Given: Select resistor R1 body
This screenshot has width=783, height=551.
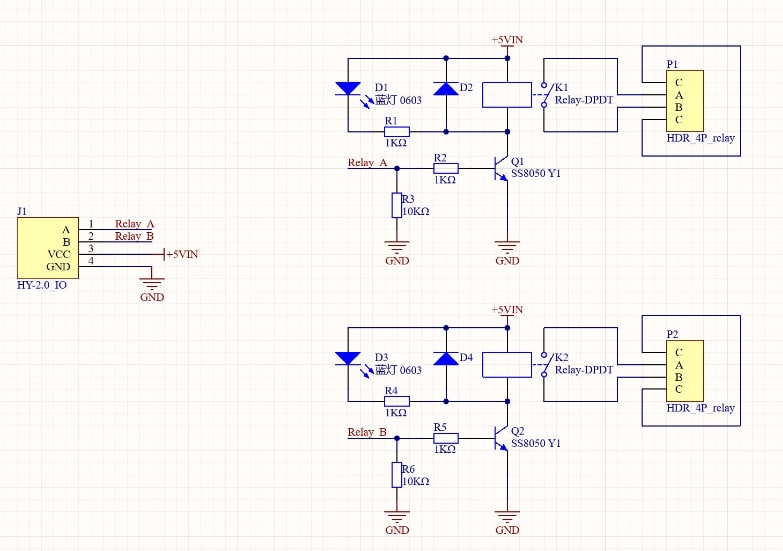Looking at the screenshot, I should click(x=396, y=130).
